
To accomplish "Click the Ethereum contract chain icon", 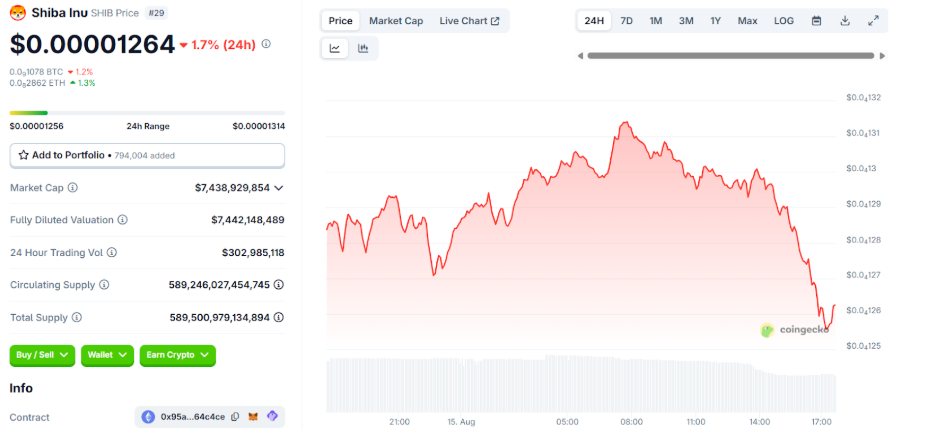I will tap(149, 417).
